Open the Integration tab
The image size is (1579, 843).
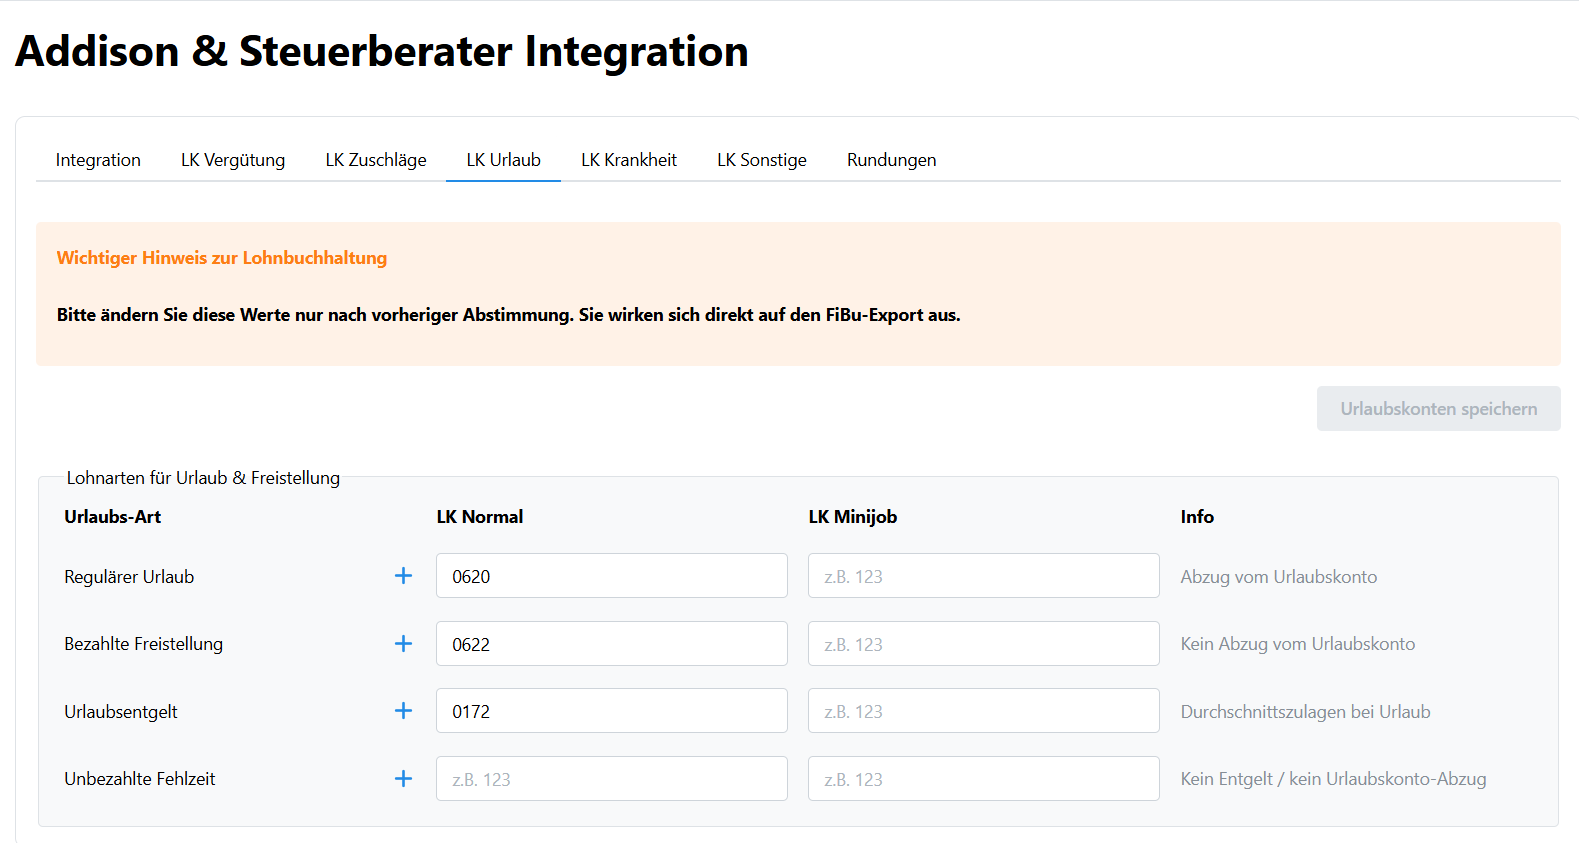pos(98,160)
